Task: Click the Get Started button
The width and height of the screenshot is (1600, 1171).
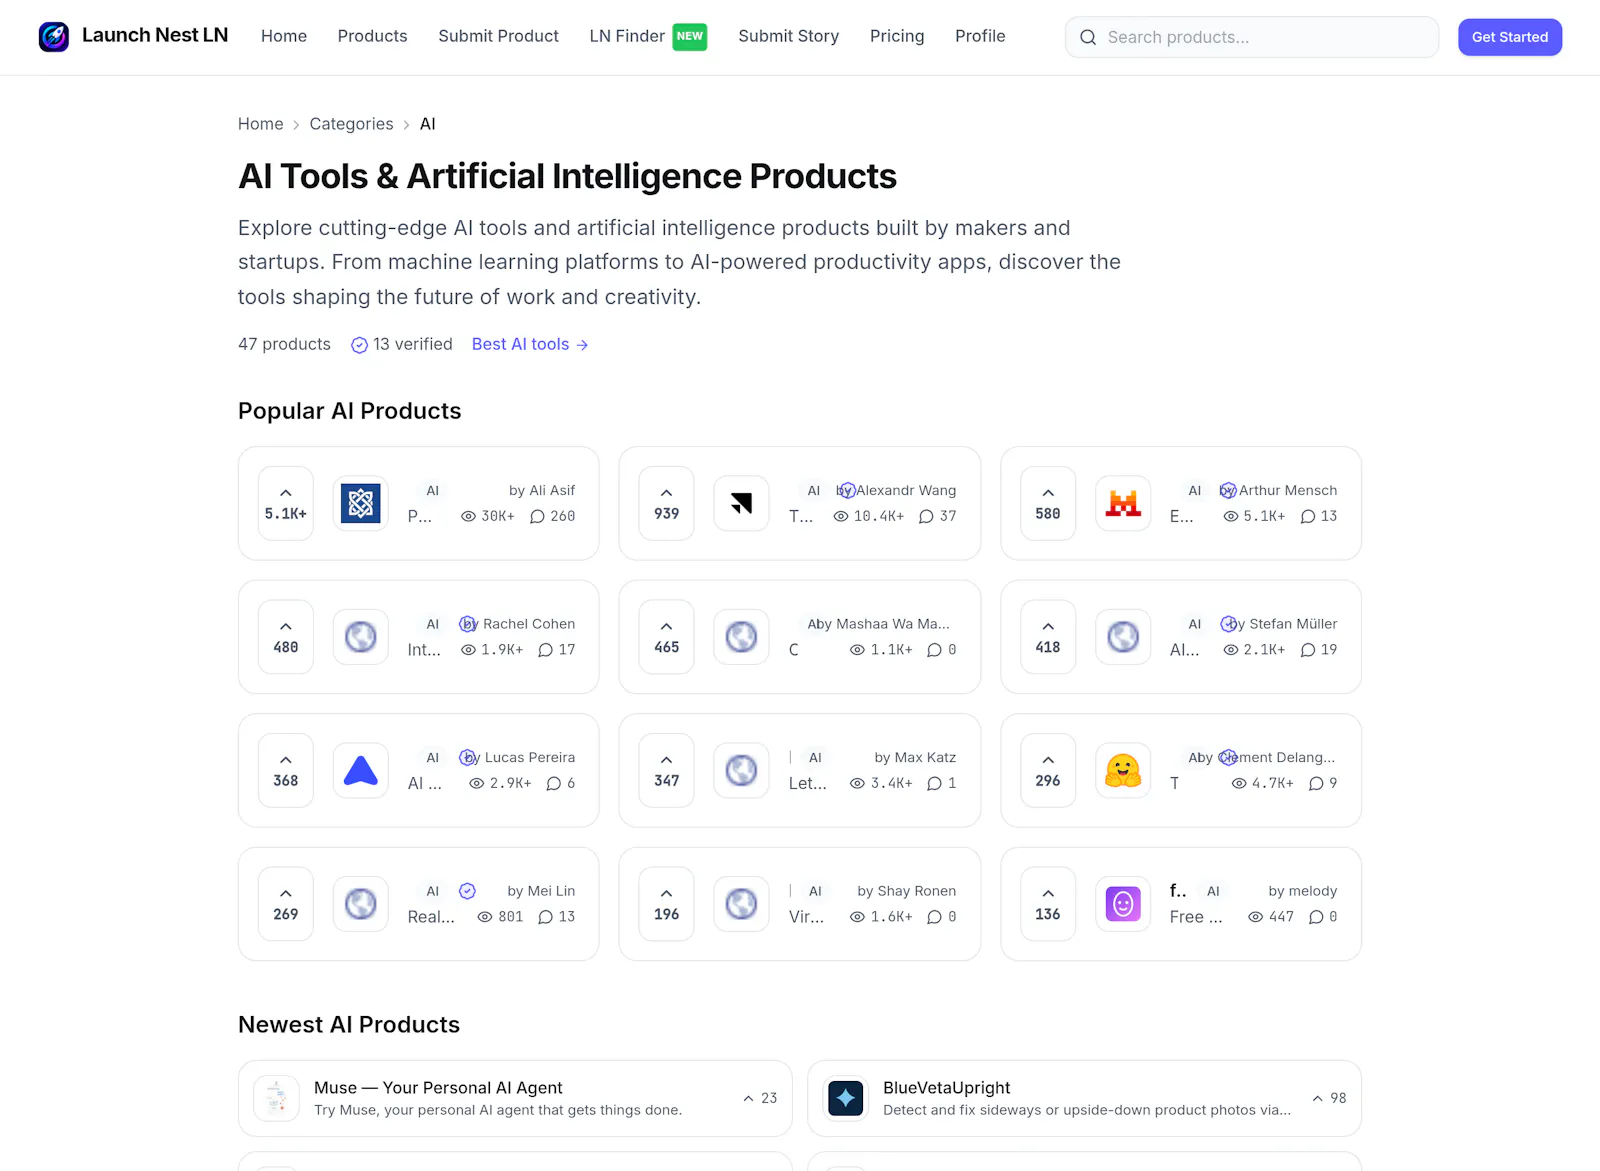Action: 1510,37
